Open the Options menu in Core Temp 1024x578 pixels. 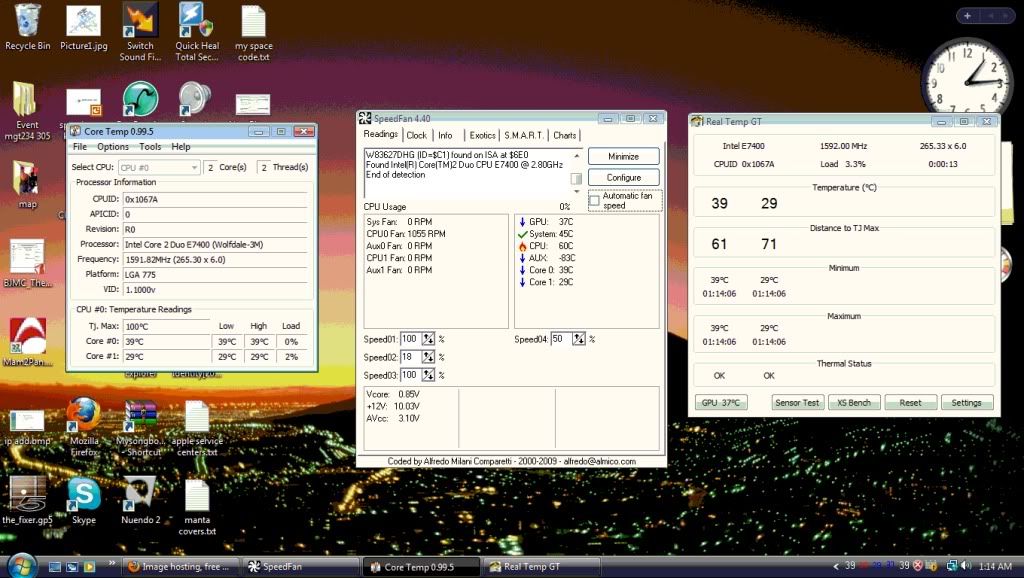pyautogui.click(x=112, y=147)
